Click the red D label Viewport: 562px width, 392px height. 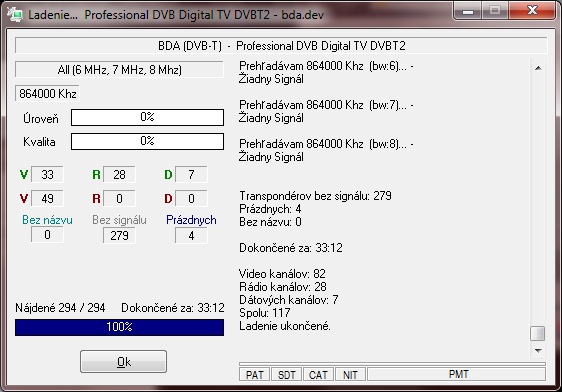(168, 199)
